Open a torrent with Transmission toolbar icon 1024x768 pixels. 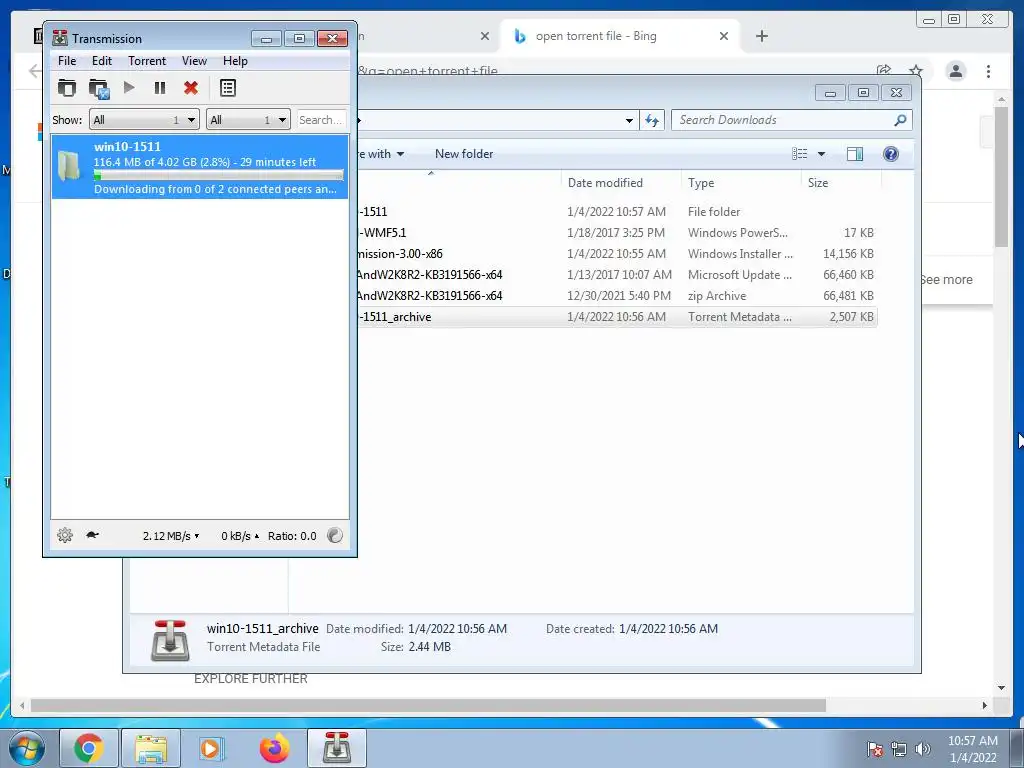tap(67, 88)
